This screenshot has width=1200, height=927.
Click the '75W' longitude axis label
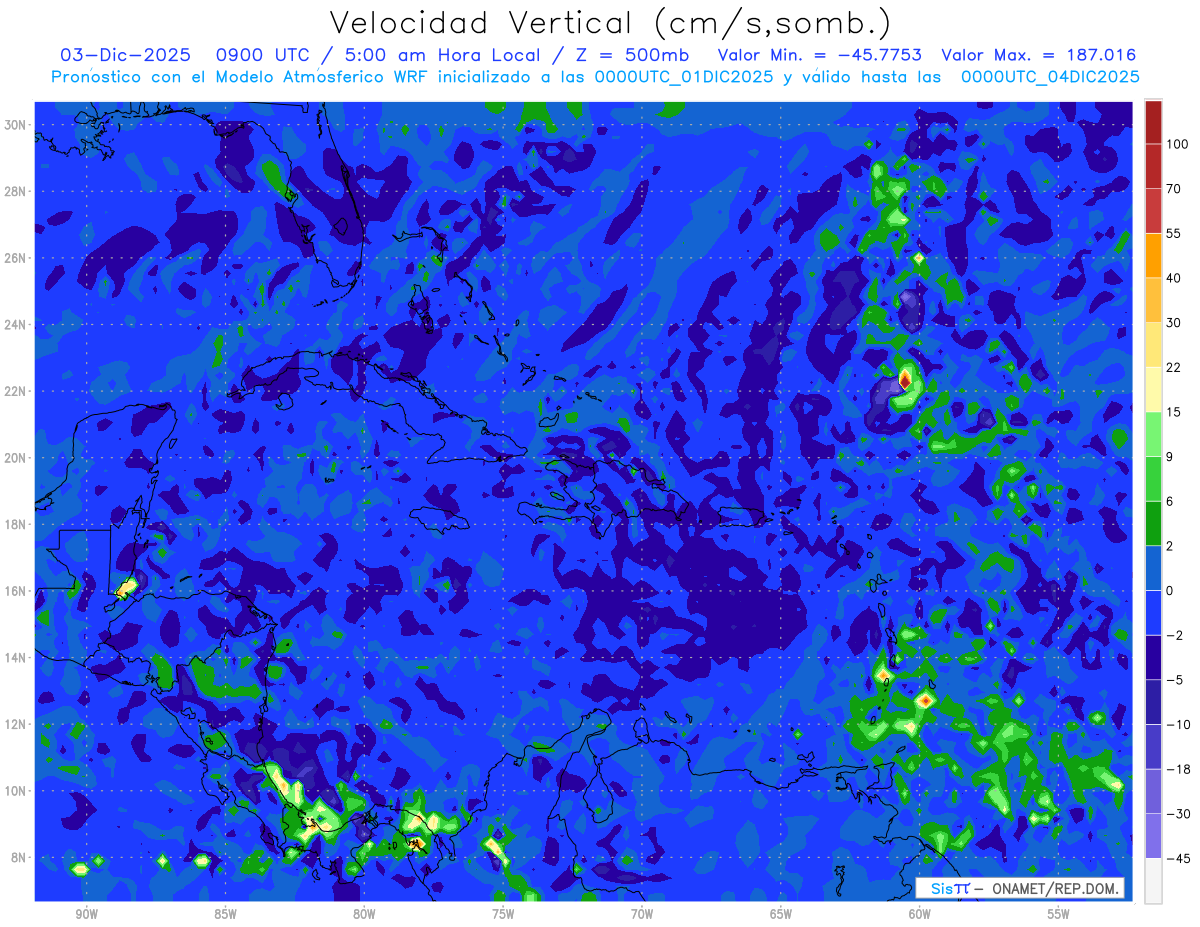(x=503, y=914)
